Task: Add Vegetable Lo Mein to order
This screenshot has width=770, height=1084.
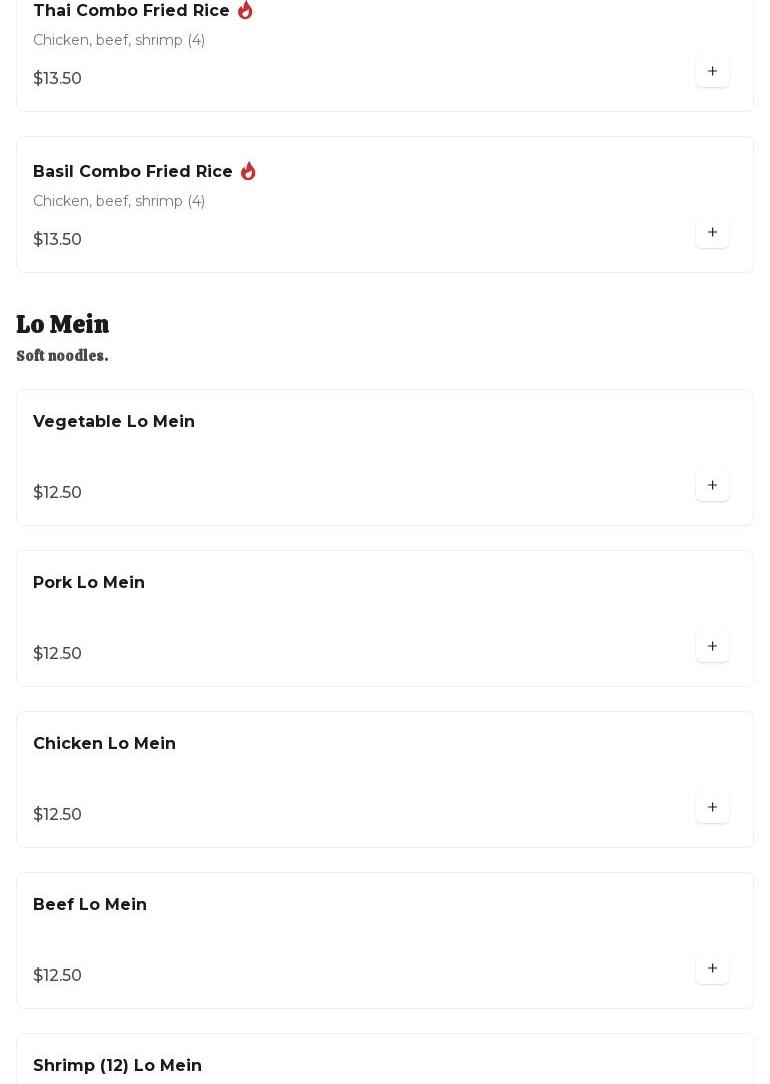Action: point(712,486)
